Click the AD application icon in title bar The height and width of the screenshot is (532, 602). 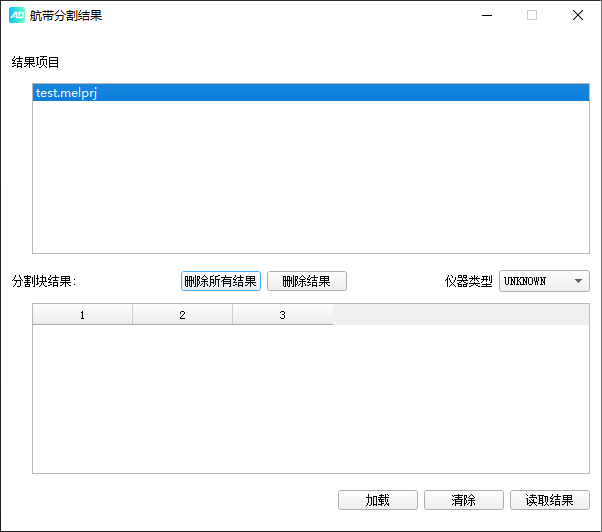[x=17, y=15]
